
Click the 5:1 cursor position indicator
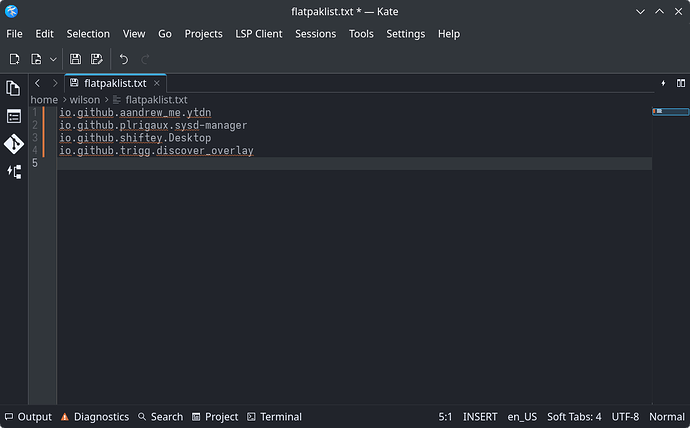coord(445,417)
